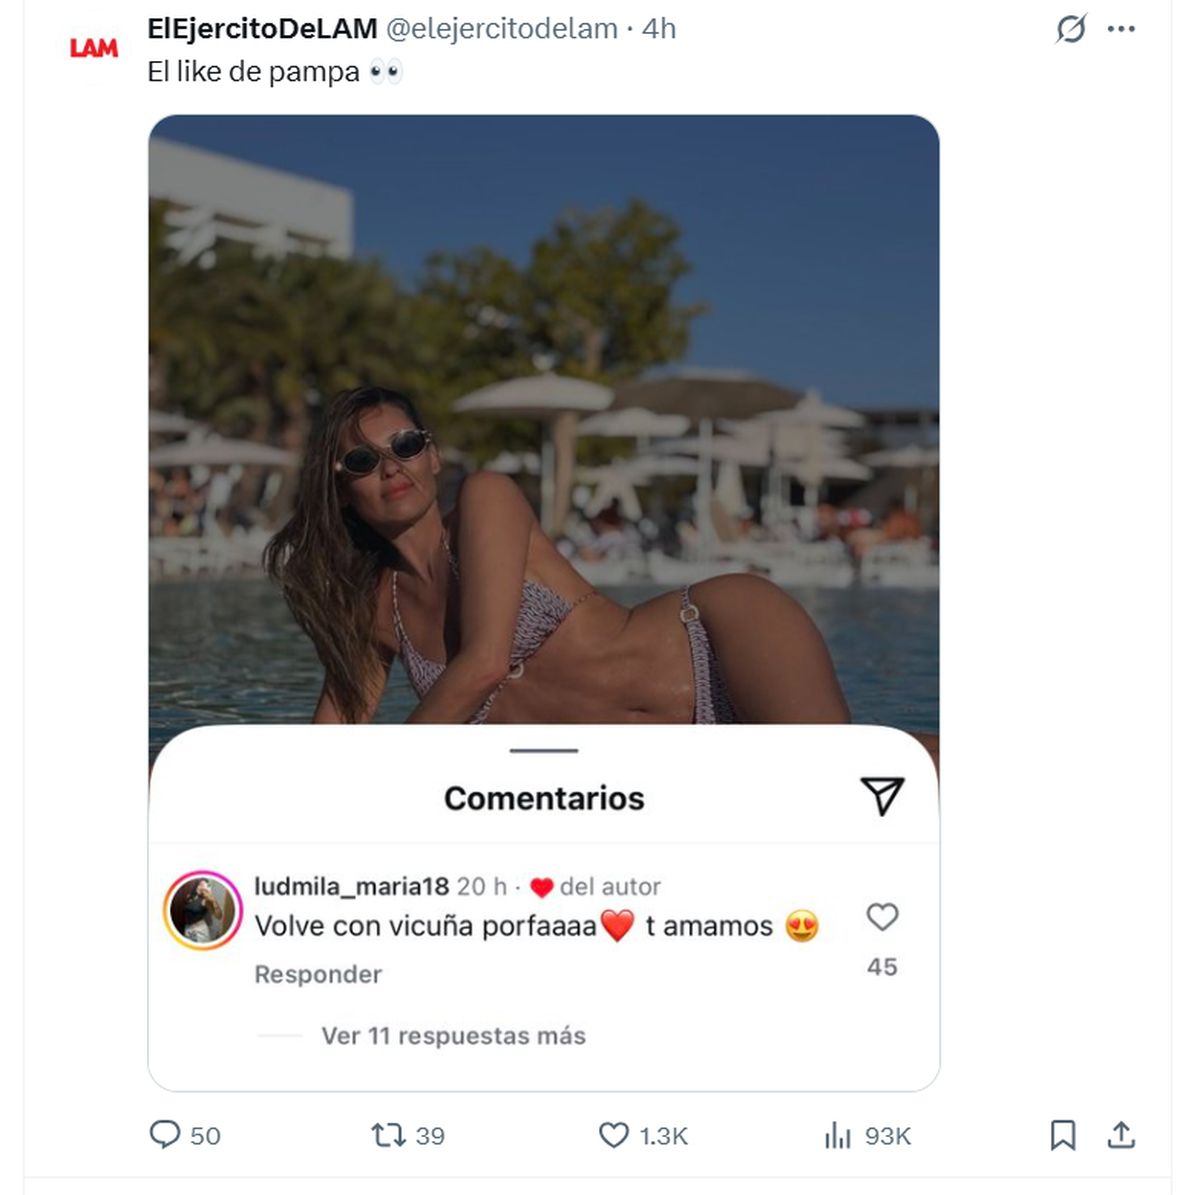
Task: View analytics via the bar chart icon
Action: 838,1135
